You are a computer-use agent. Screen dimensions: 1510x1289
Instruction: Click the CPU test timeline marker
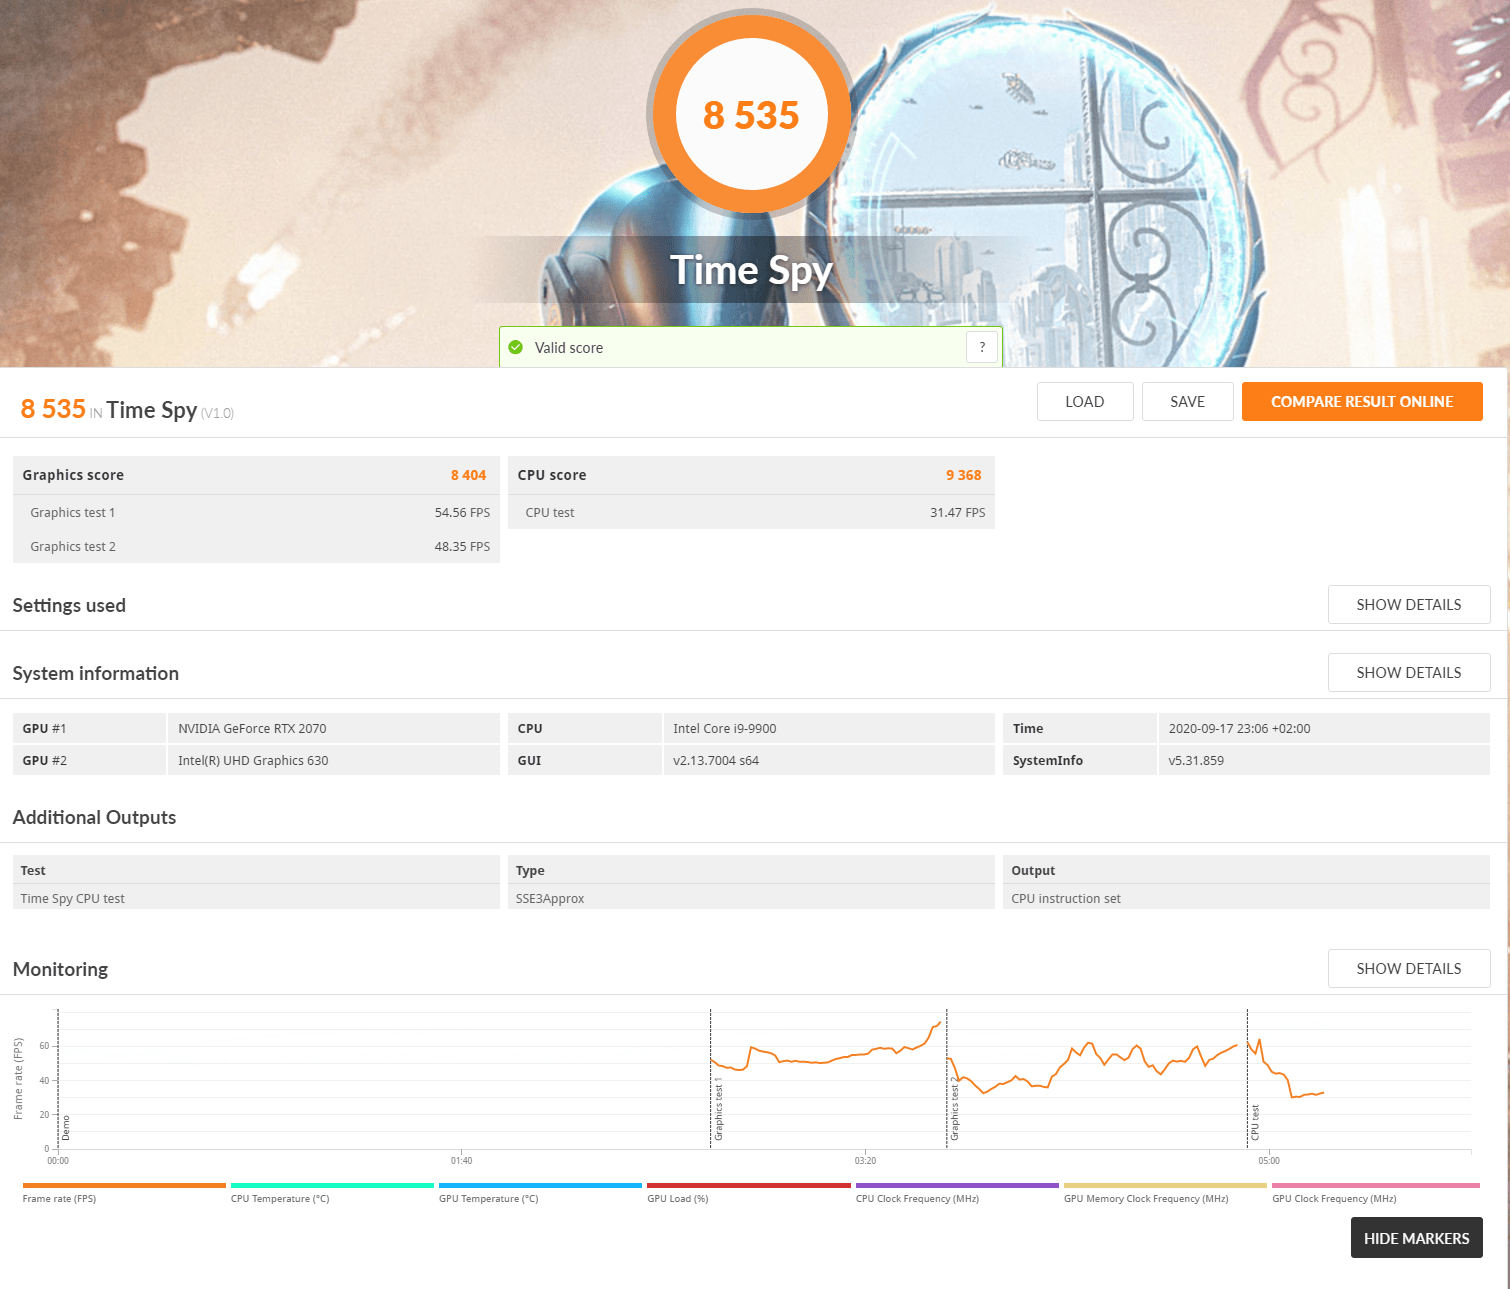tap(1255, 1123)
